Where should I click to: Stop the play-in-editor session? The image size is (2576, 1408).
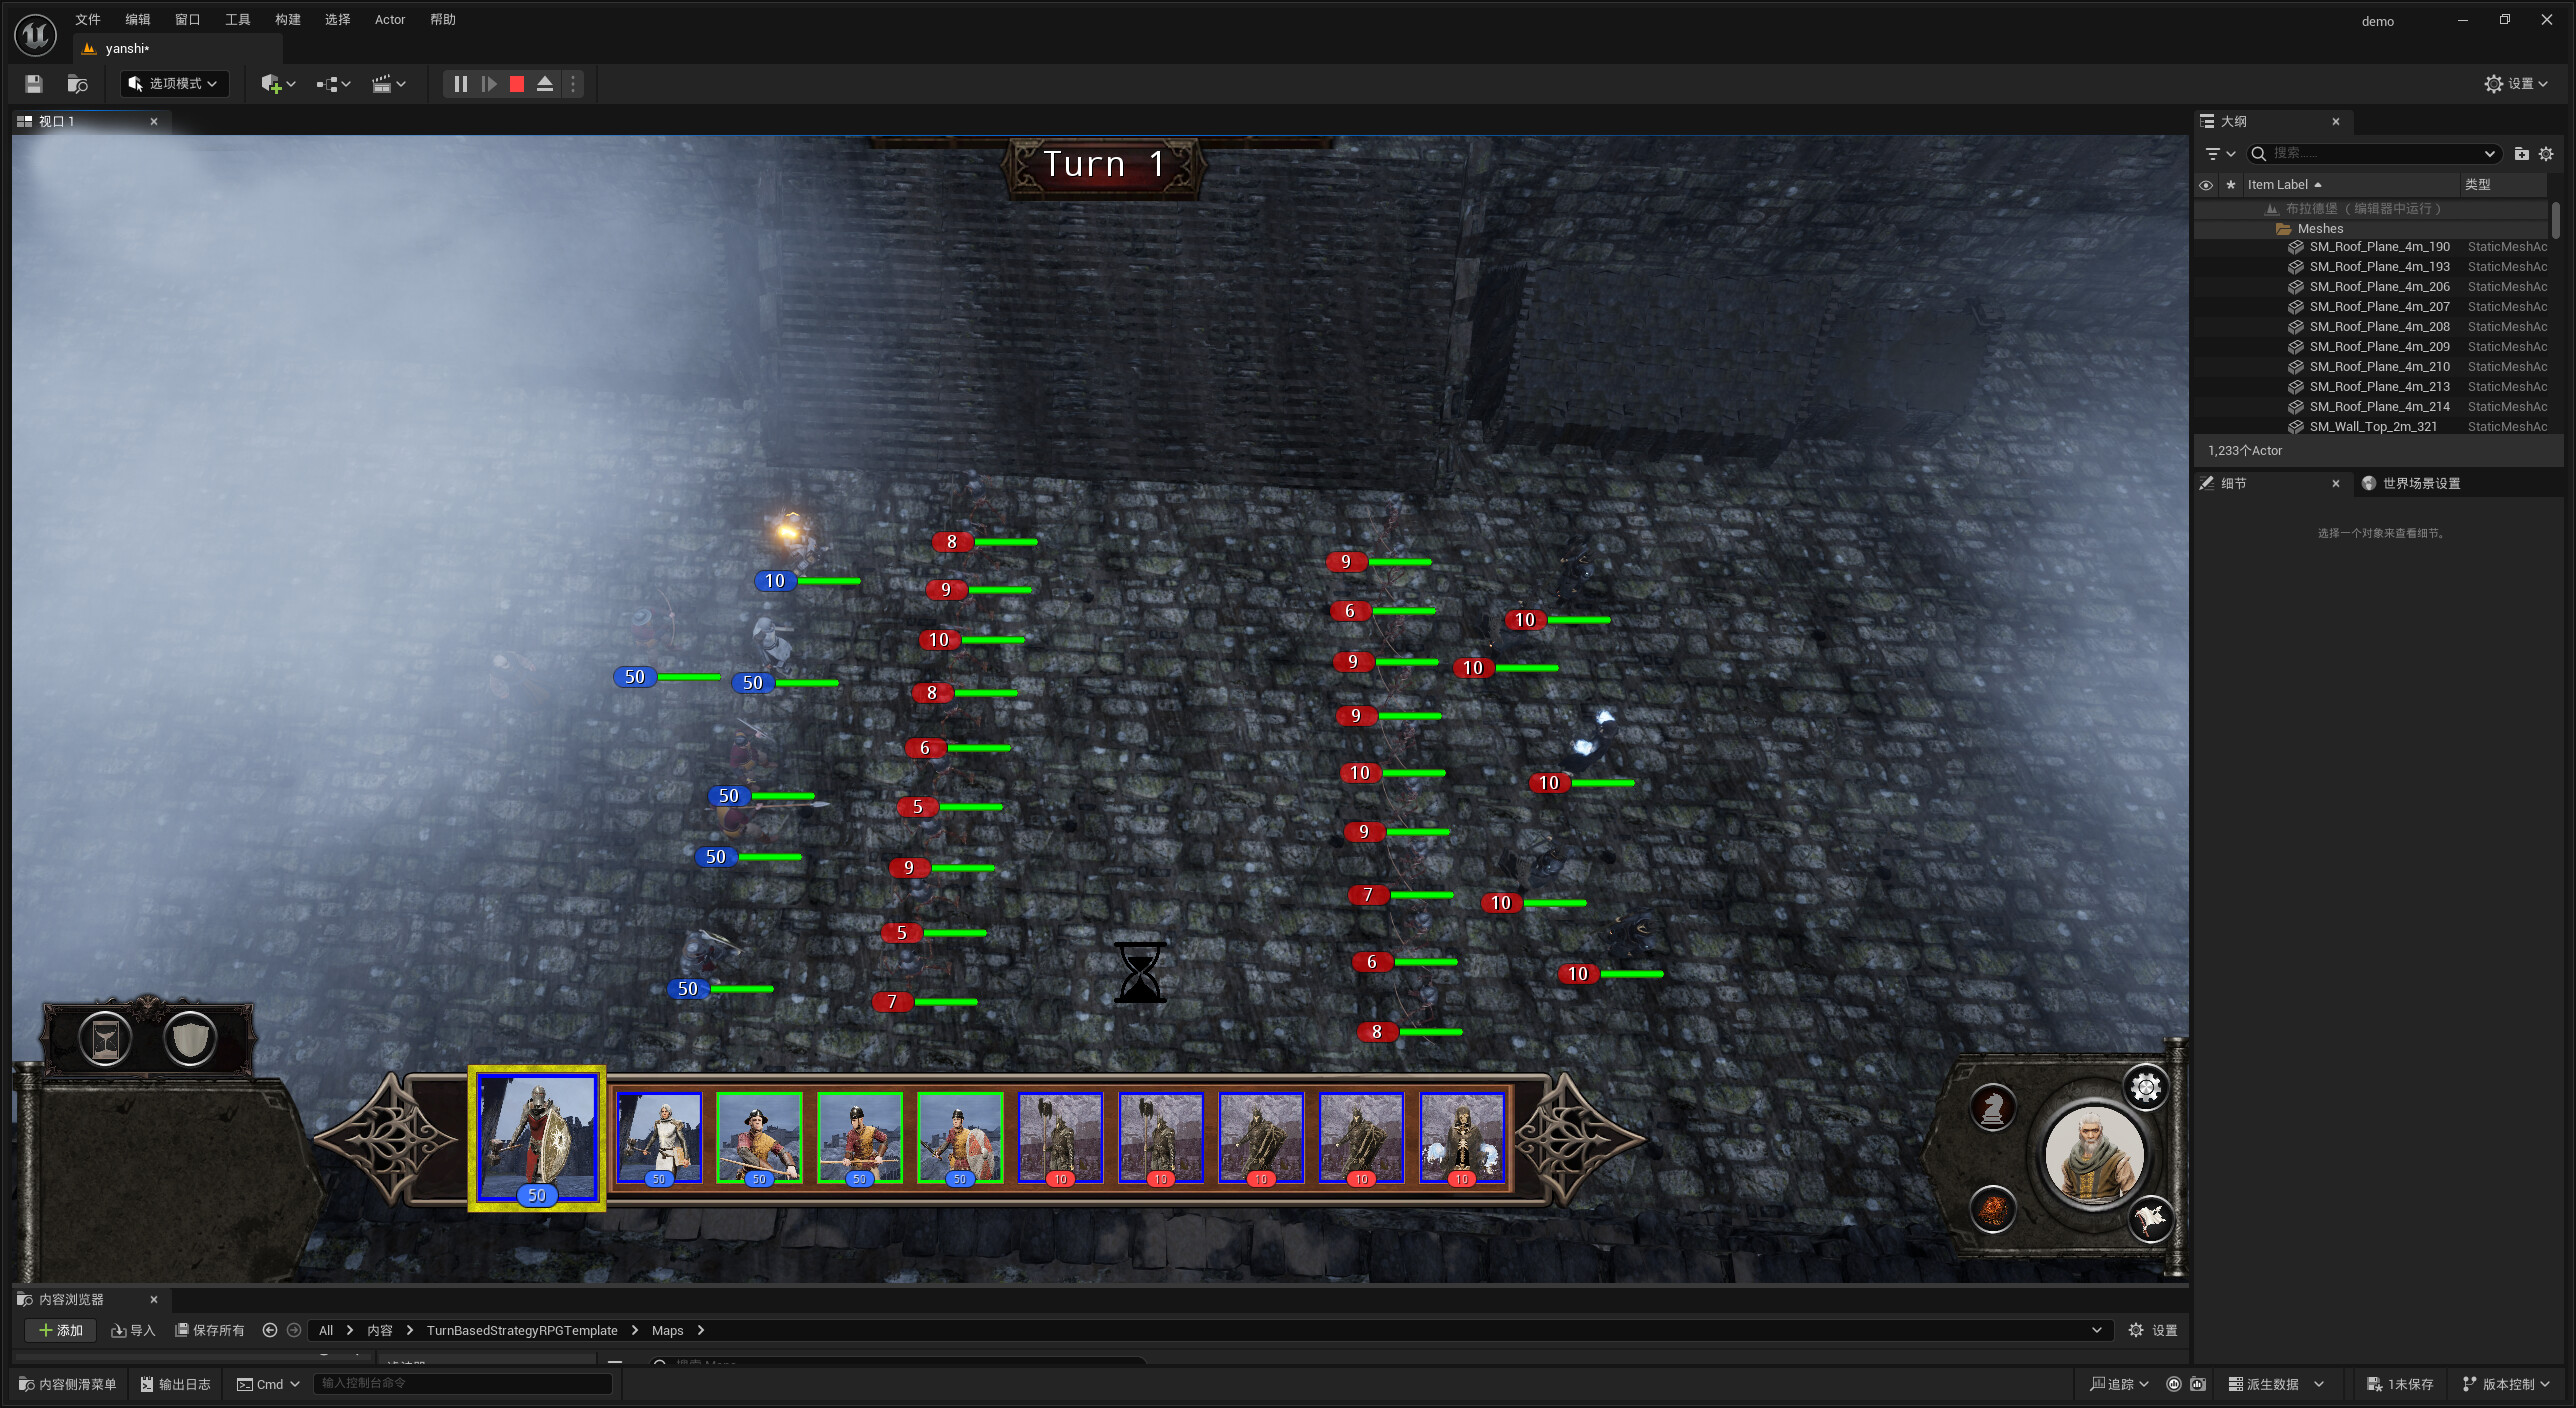pyautogui.click(x=516, y=84)
